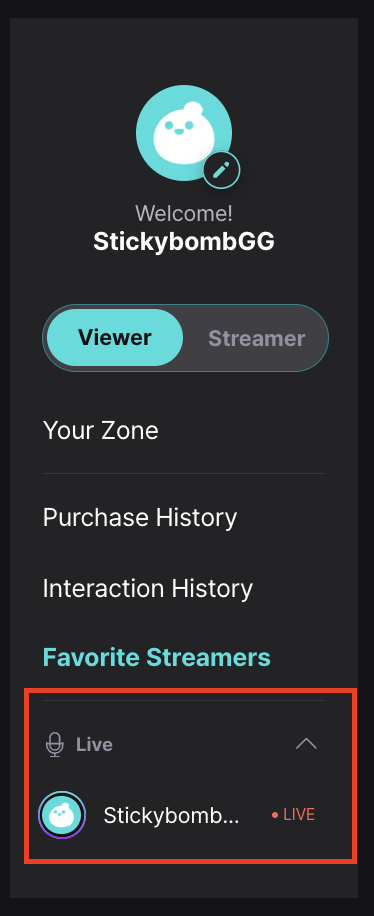Collapse the Live section with the chevron
Screen dimensions: 374x916
click(x=306, y=744)
